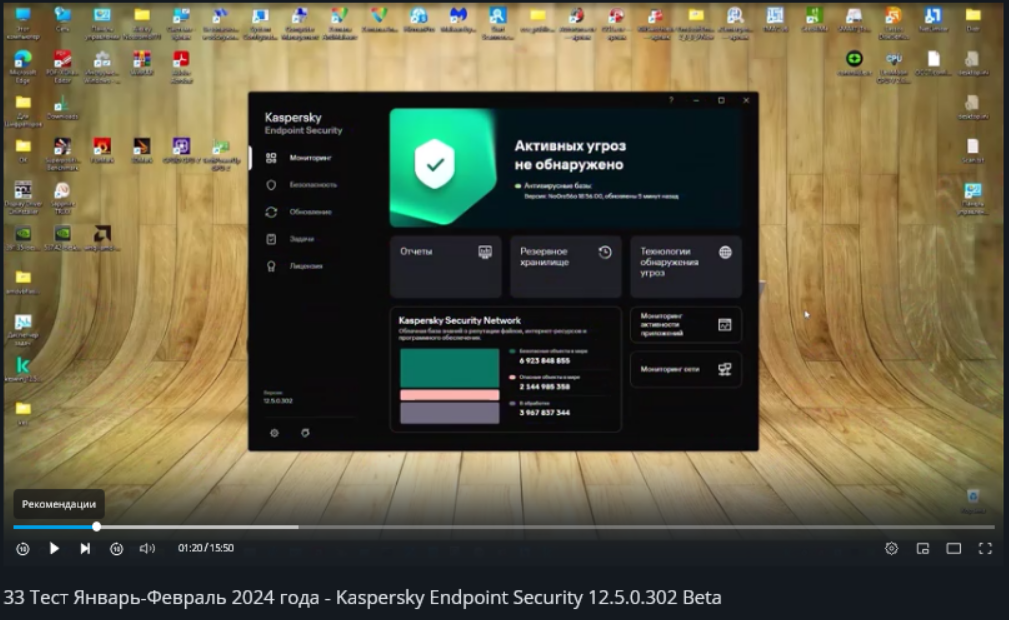This screenshot has height=620, width=1009.
Task: Open Диспетчер задач desktop shortcut
Action: pyautogui.click(x=23, y=330)
